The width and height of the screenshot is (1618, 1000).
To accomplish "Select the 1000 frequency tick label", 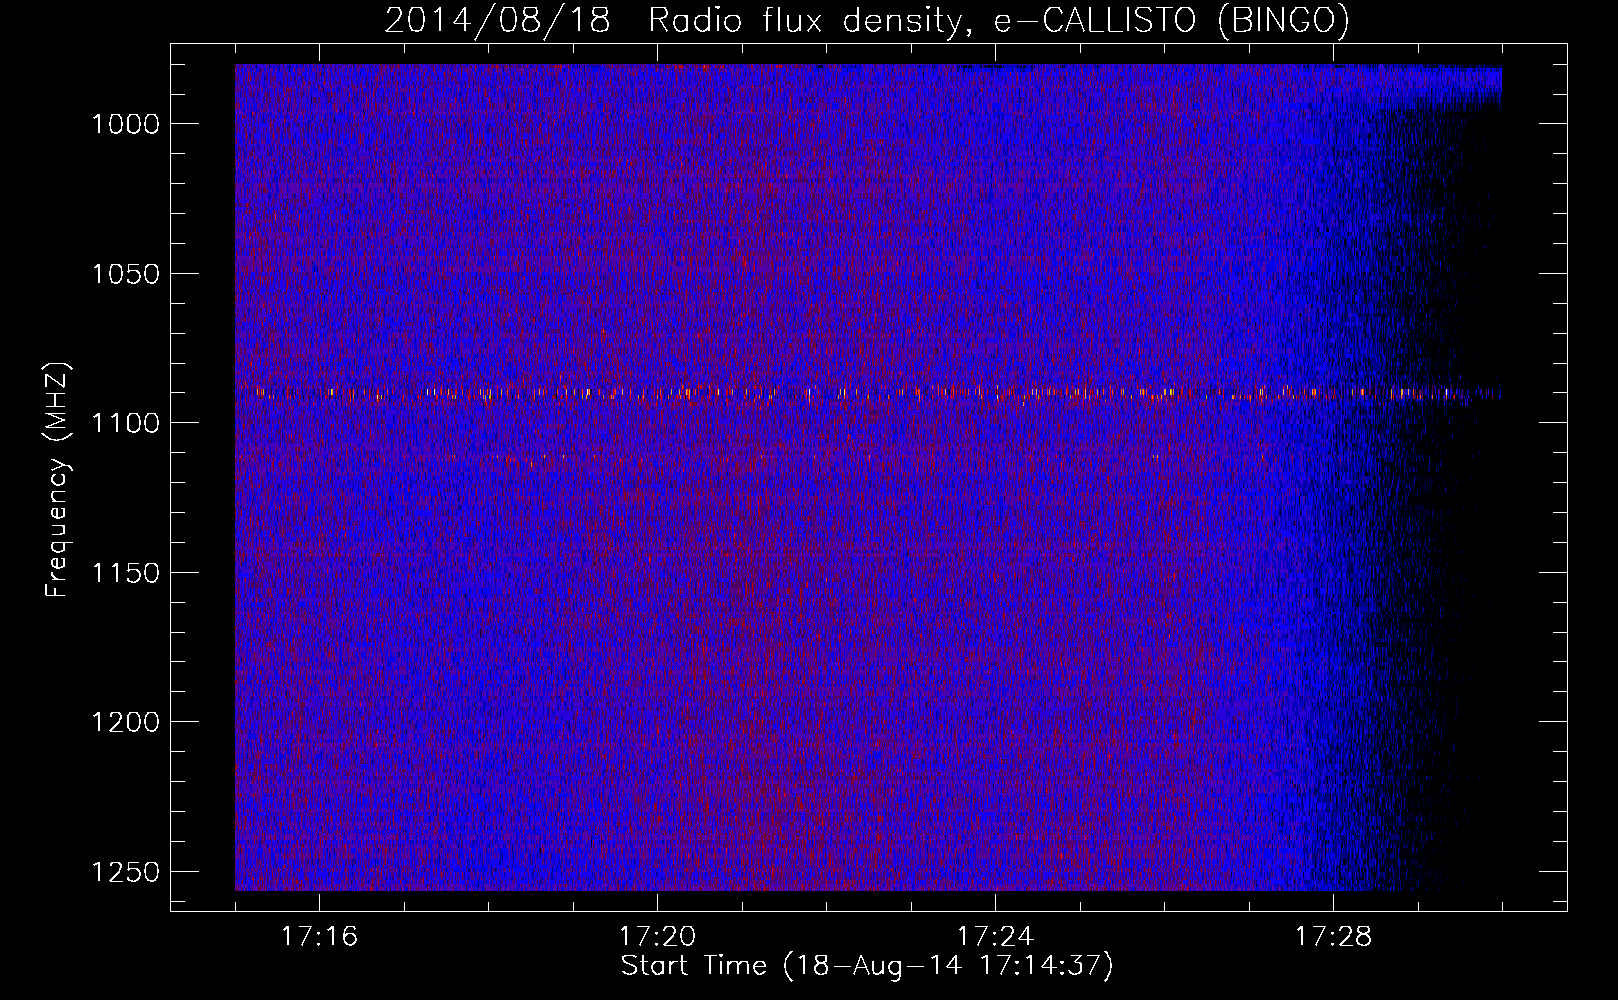I will point(125,124).
